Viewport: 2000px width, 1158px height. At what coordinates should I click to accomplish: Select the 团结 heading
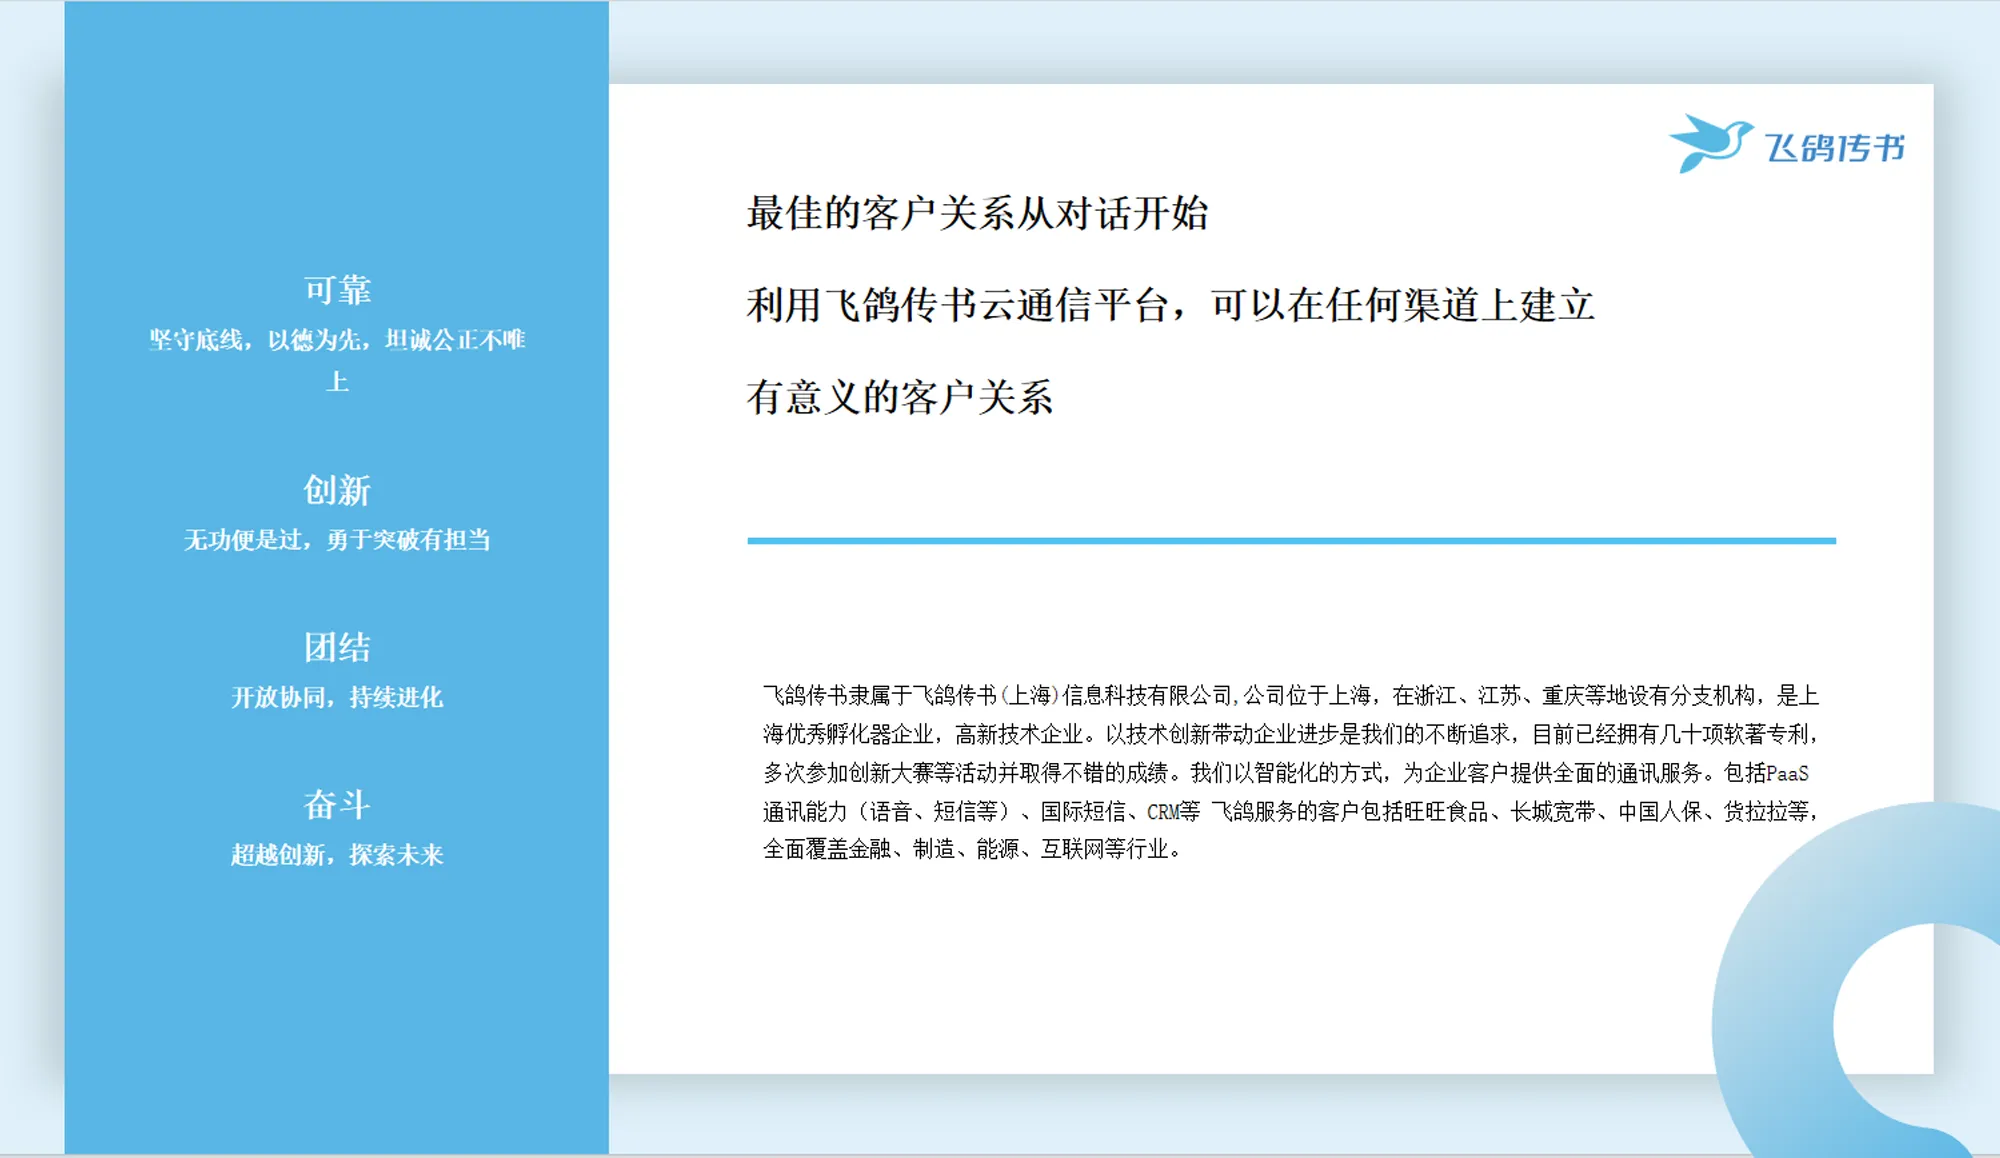[337, 647]
